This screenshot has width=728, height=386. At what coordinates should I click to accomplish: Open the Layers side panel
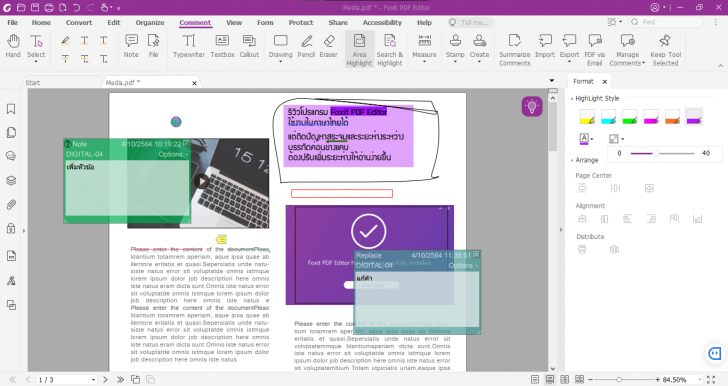click(11, 180)
